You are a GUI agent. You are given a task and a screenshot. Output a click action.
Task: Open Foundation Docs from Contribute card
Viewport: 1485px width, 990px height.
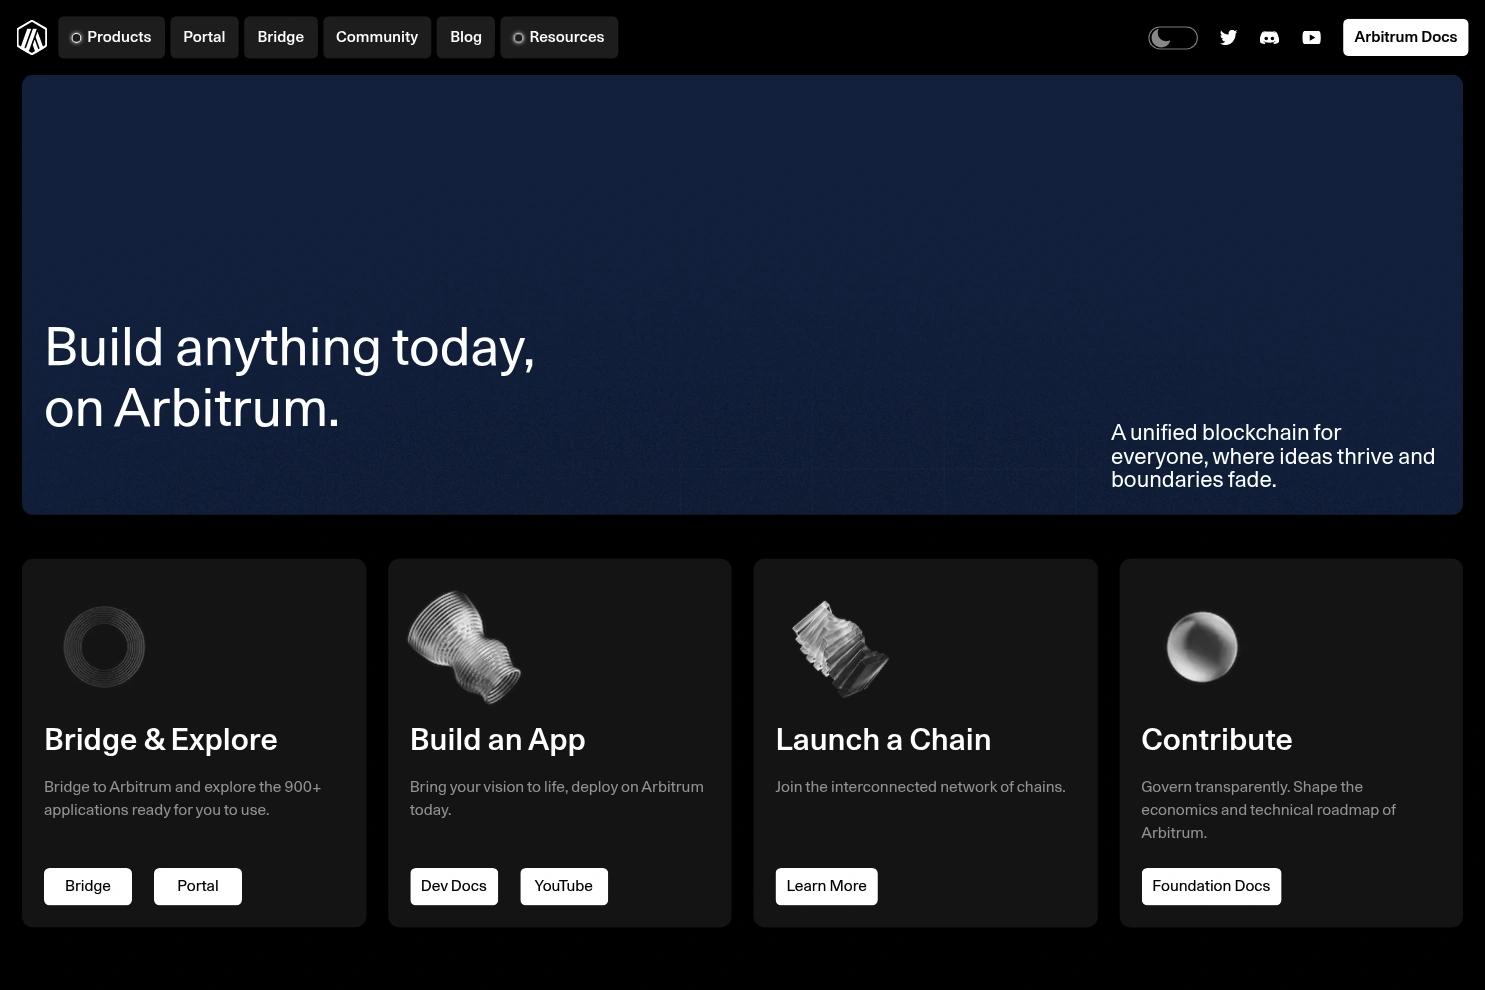click(1211, 886)
